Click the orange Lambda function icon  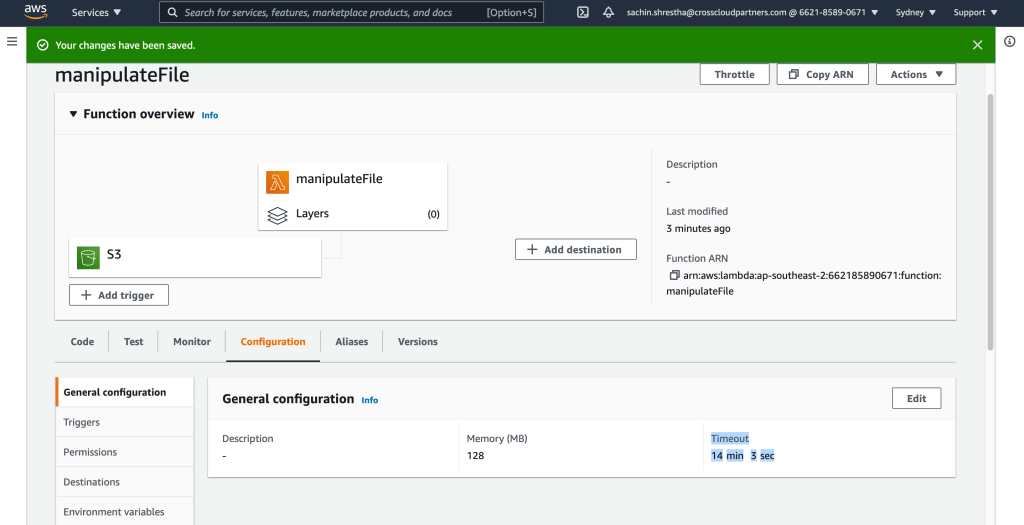277,181
